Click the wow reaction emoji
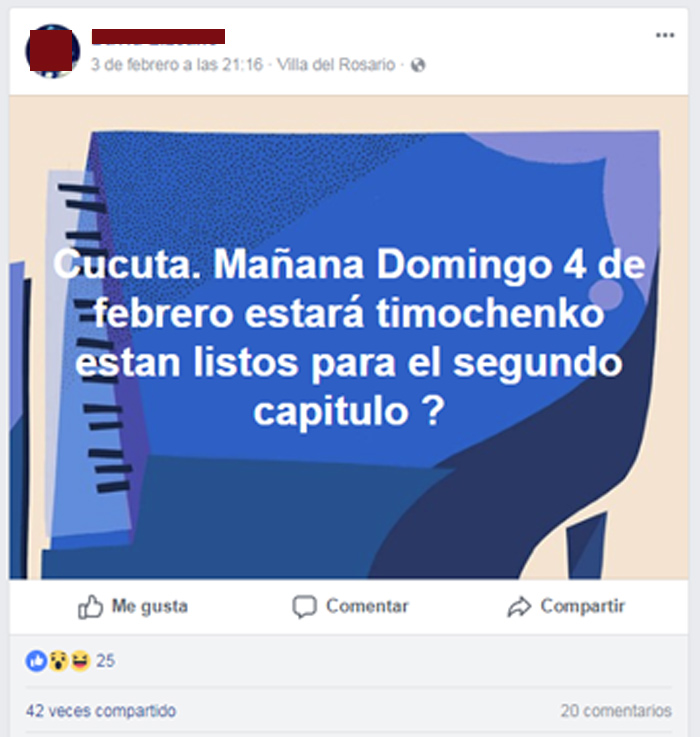 [x=58, y=661]
